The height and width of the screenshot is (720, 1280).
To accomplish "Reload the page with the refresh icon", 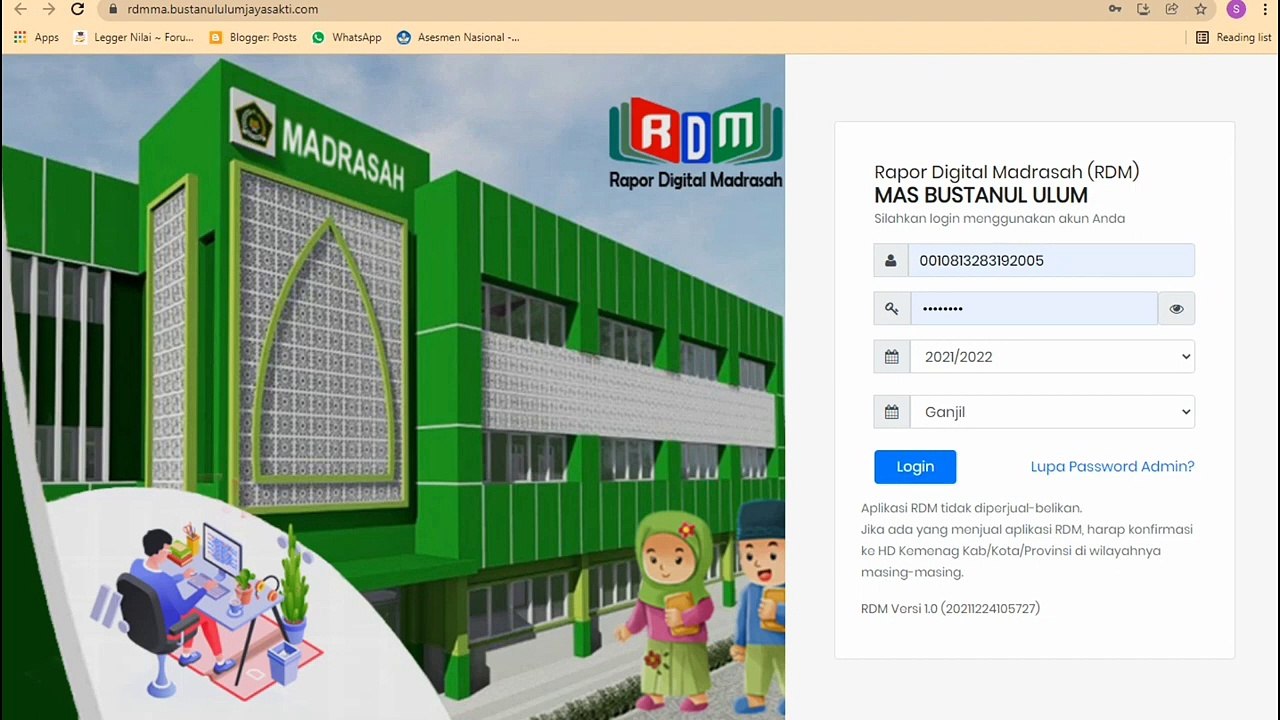I will tap(78, 9).
